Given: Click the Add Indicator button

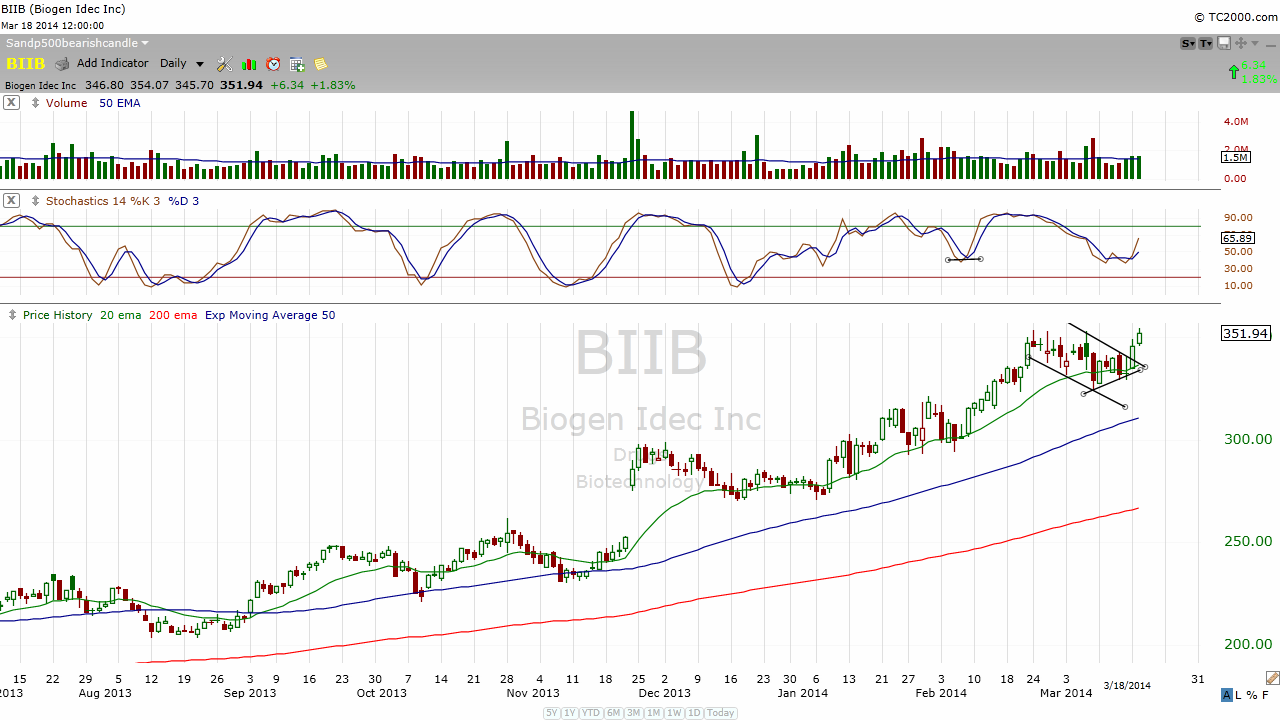Looking at the screenshot, I should click(x=112, y=64).
